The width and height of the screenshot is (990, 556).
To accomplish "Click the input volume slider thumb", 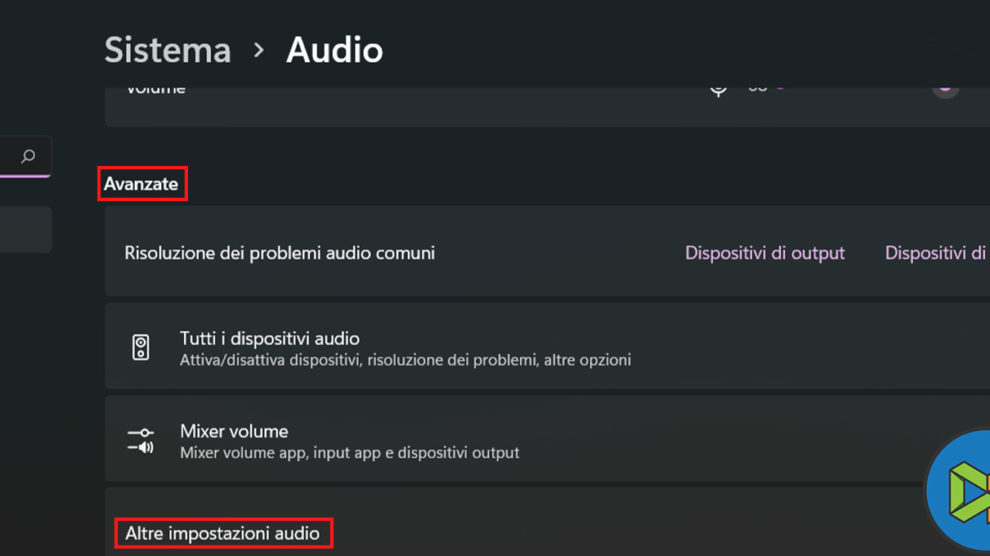I will 945,87.
